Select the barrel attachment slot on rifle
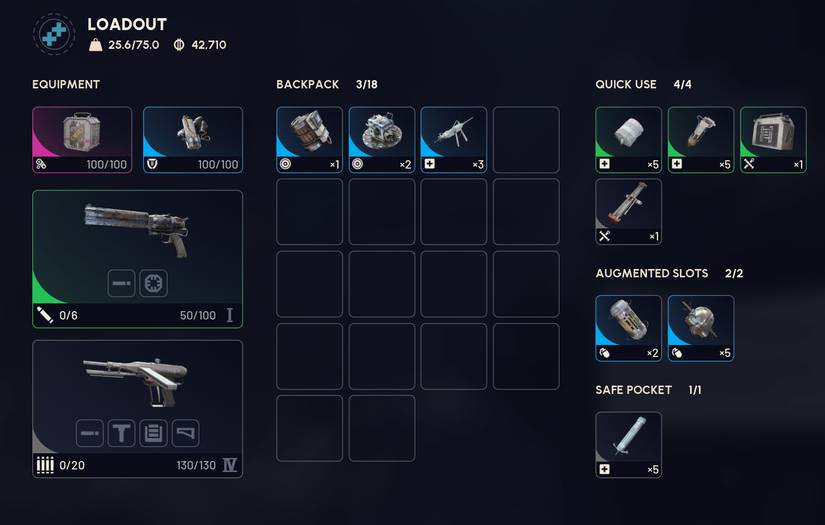Viewport: 825px width, 525px height. click(89, 433)
